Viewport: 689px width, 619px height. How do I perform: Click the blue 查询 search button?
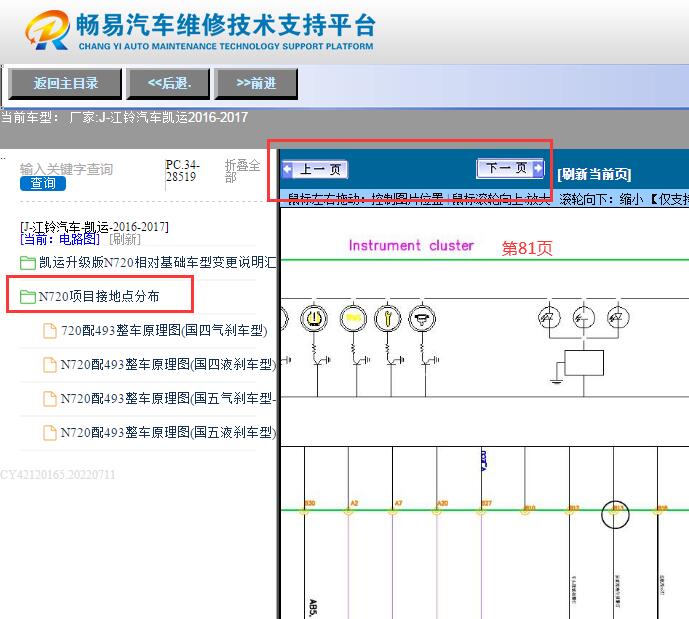point(43,183)
